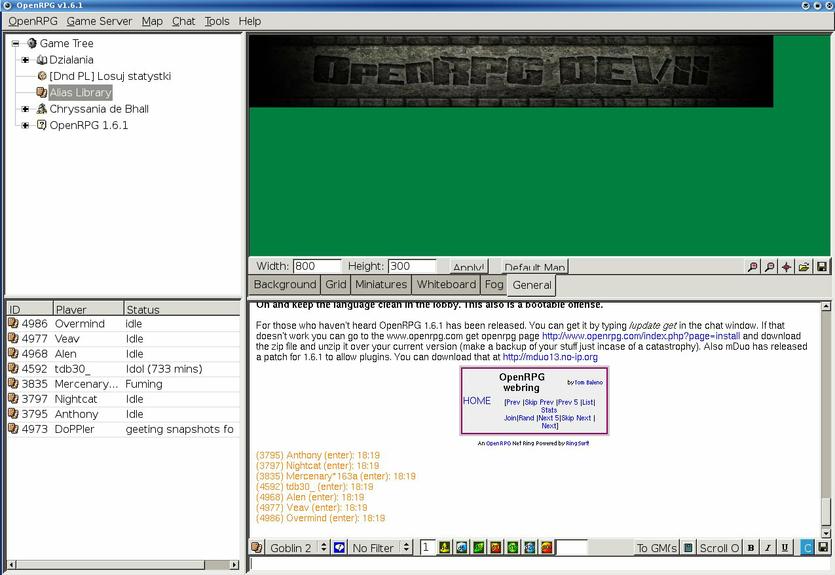
Task: Click the Alias Library node icon
Action: pos(42,92)
